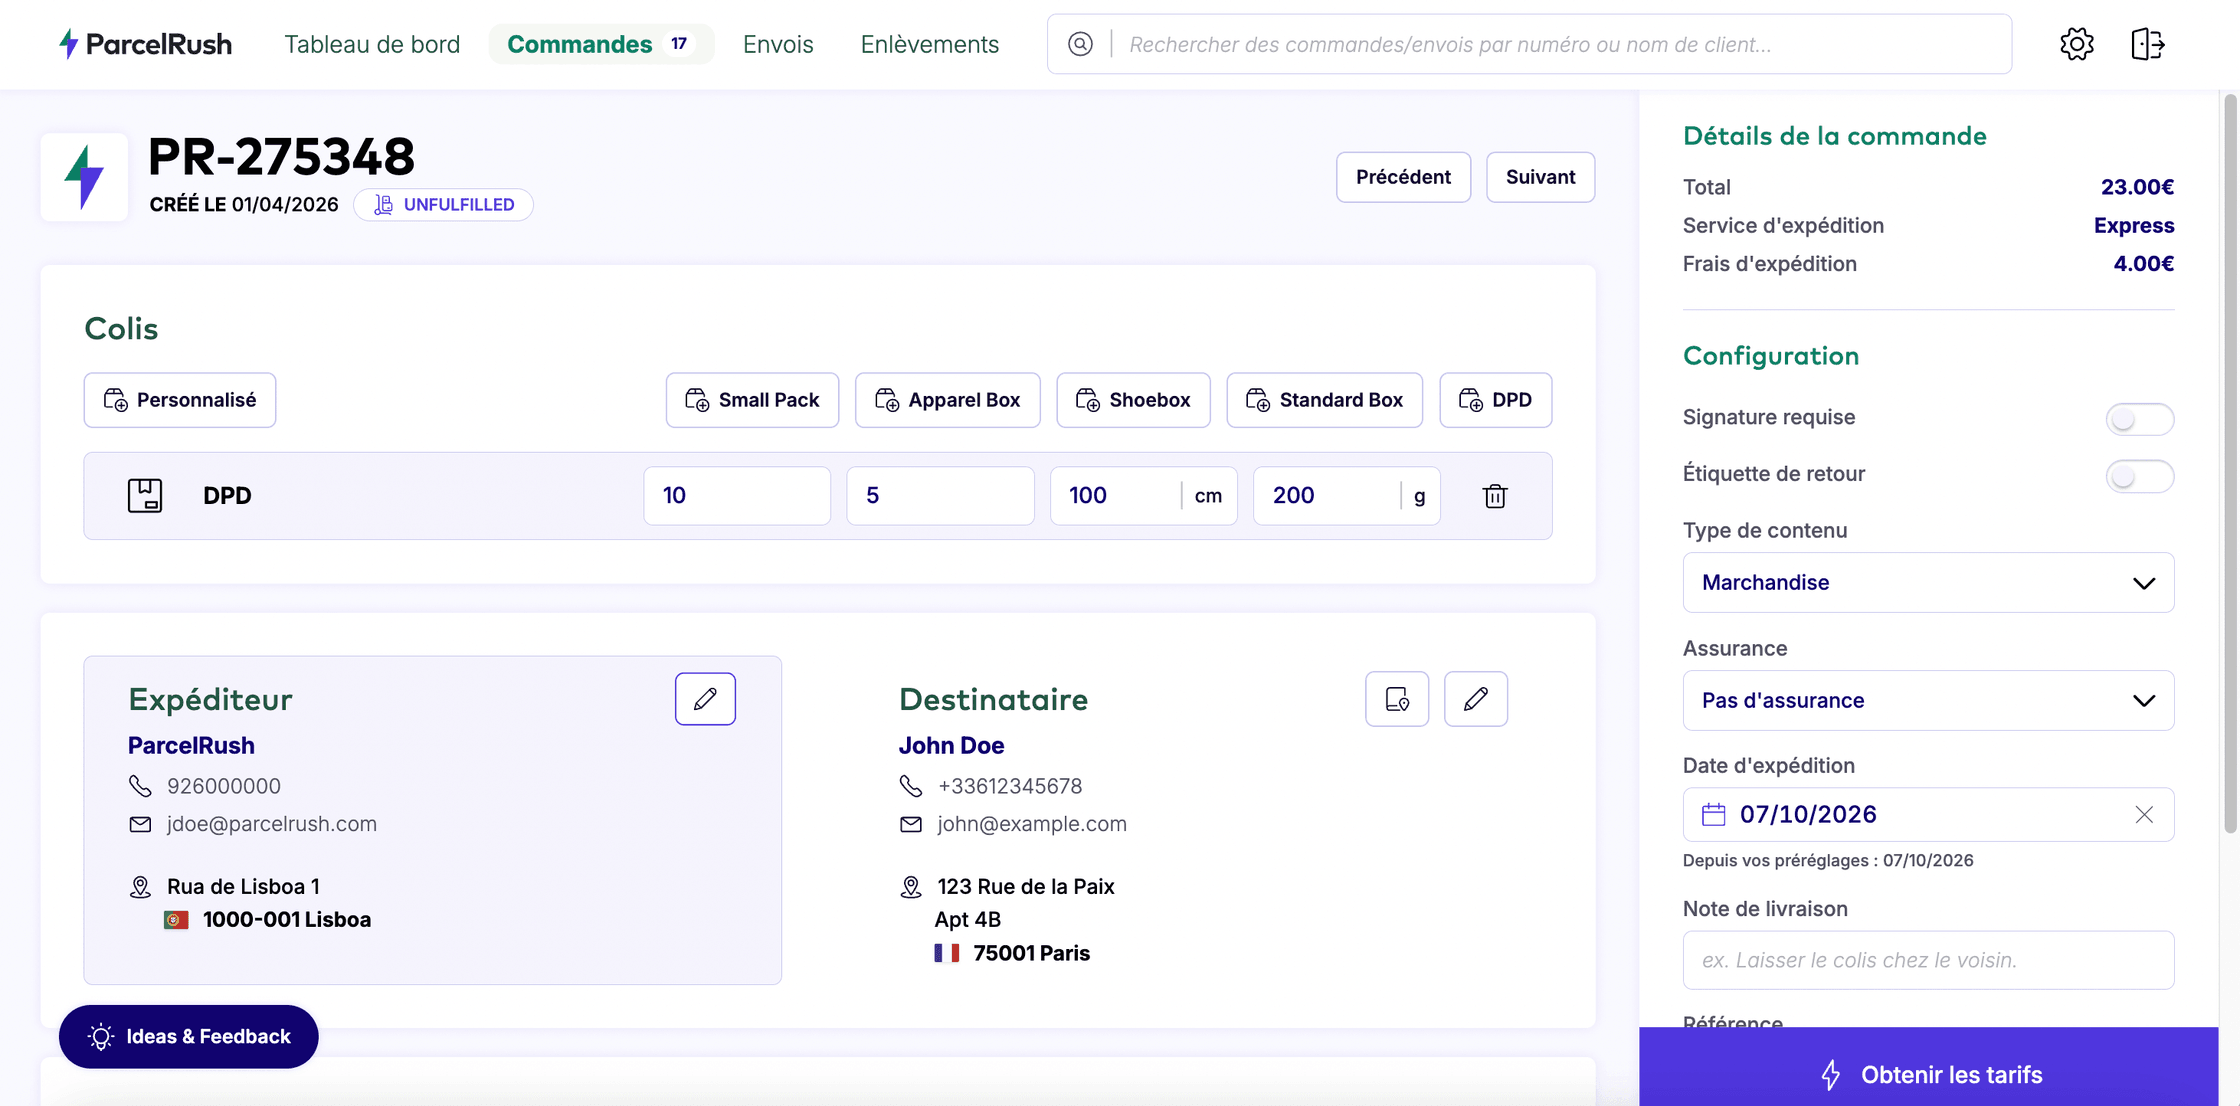Add an Apparel Box parcel
This screenshot has height=1106, width=2240.
[x=947, y=400]
